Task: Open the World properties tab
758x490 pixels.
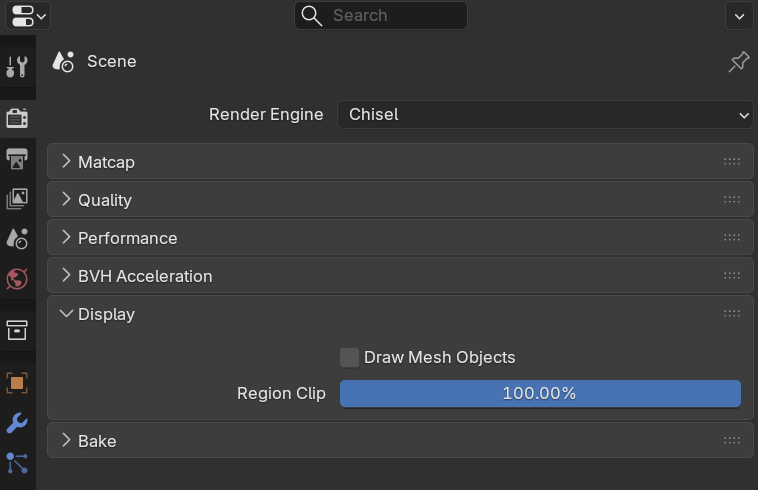Action: [17, 278]
